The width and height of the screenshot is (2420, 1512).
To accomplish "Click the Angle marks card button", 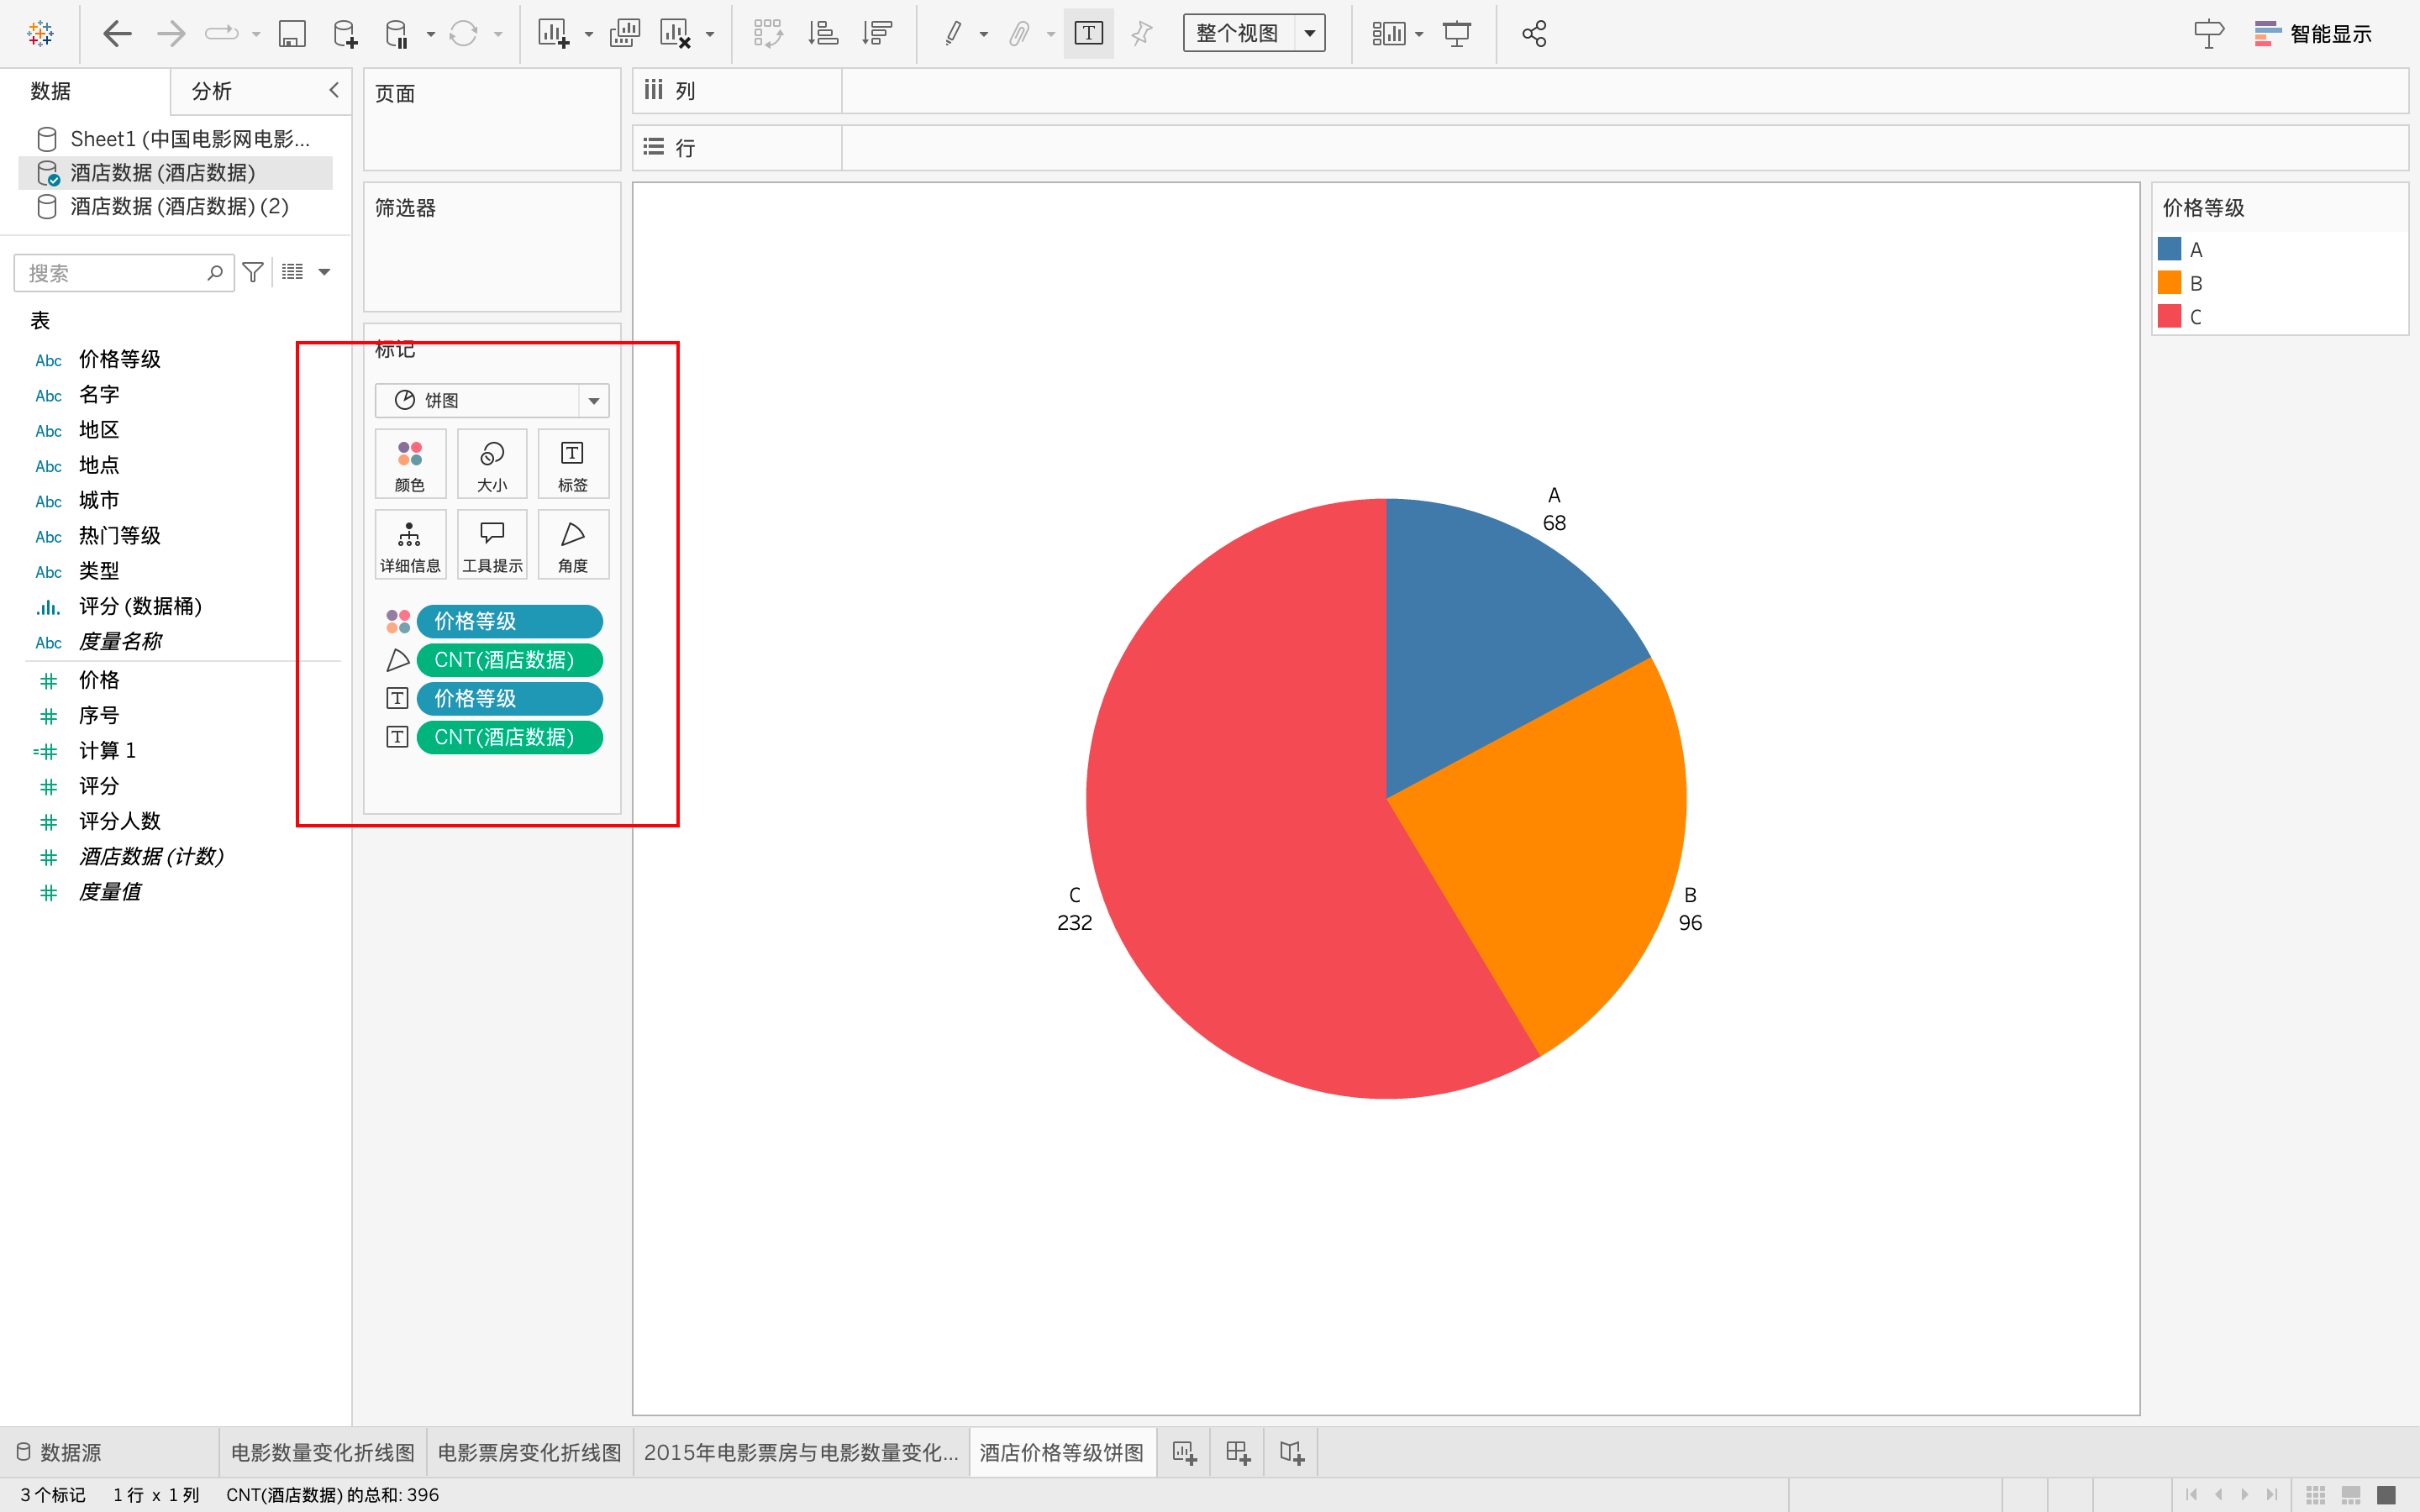I will [x=573, y=545].
